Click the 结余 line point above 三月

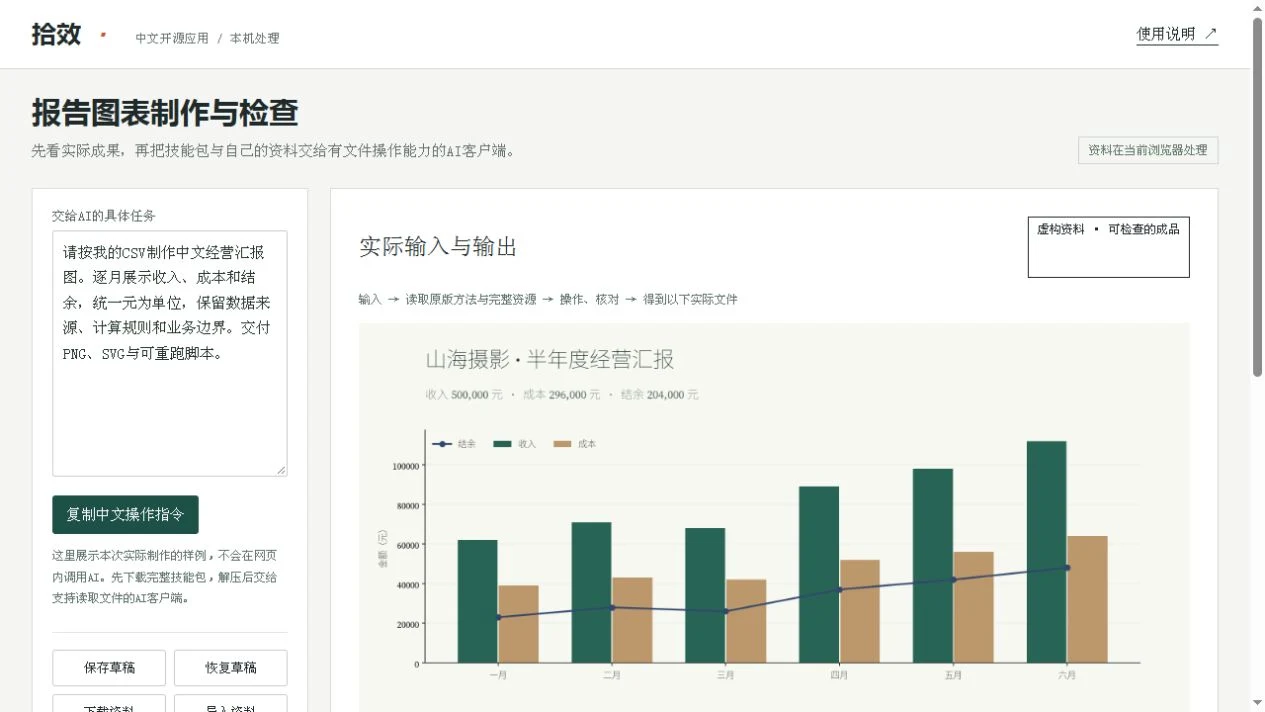pyautogui.click(x=726, y=611)
